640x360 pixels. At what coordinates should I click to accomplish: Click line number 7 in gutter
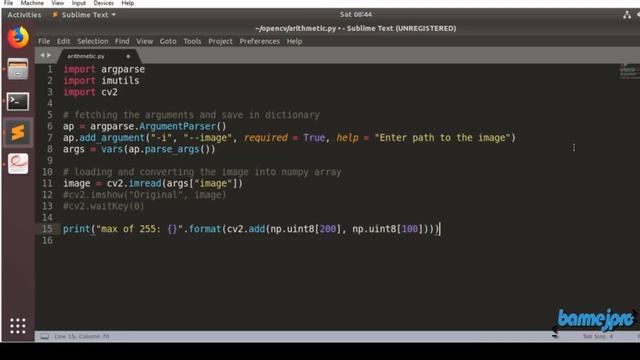pos(50,138)
